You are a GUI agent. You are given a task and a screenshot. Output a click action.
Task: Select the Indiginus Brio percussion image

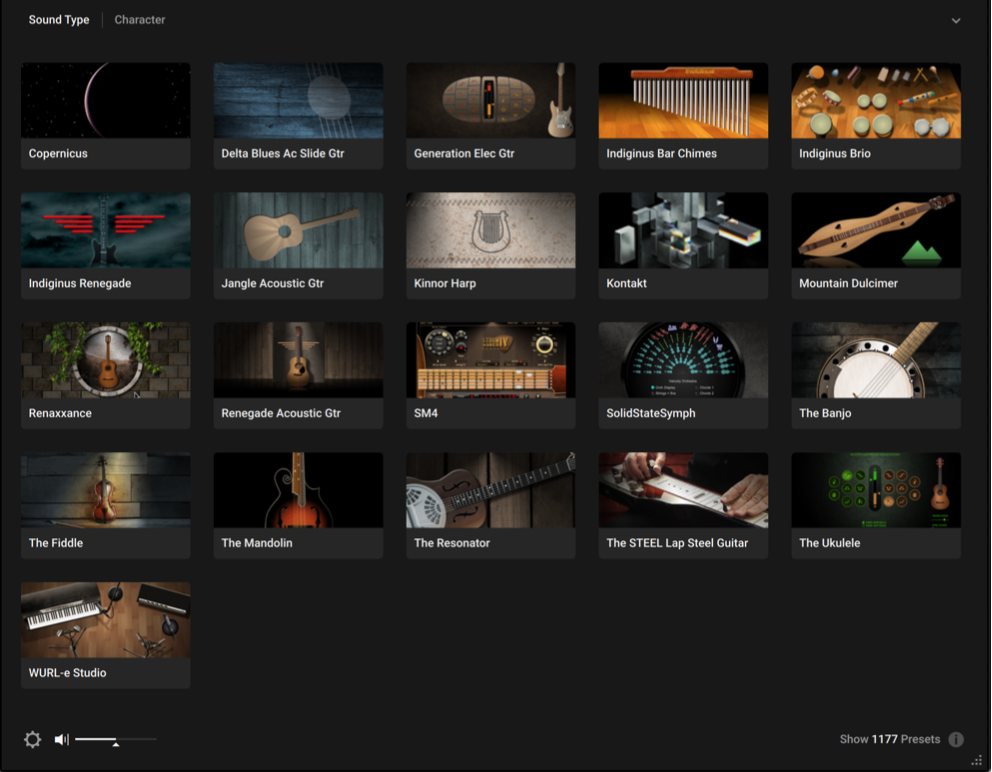coord(876,100)
